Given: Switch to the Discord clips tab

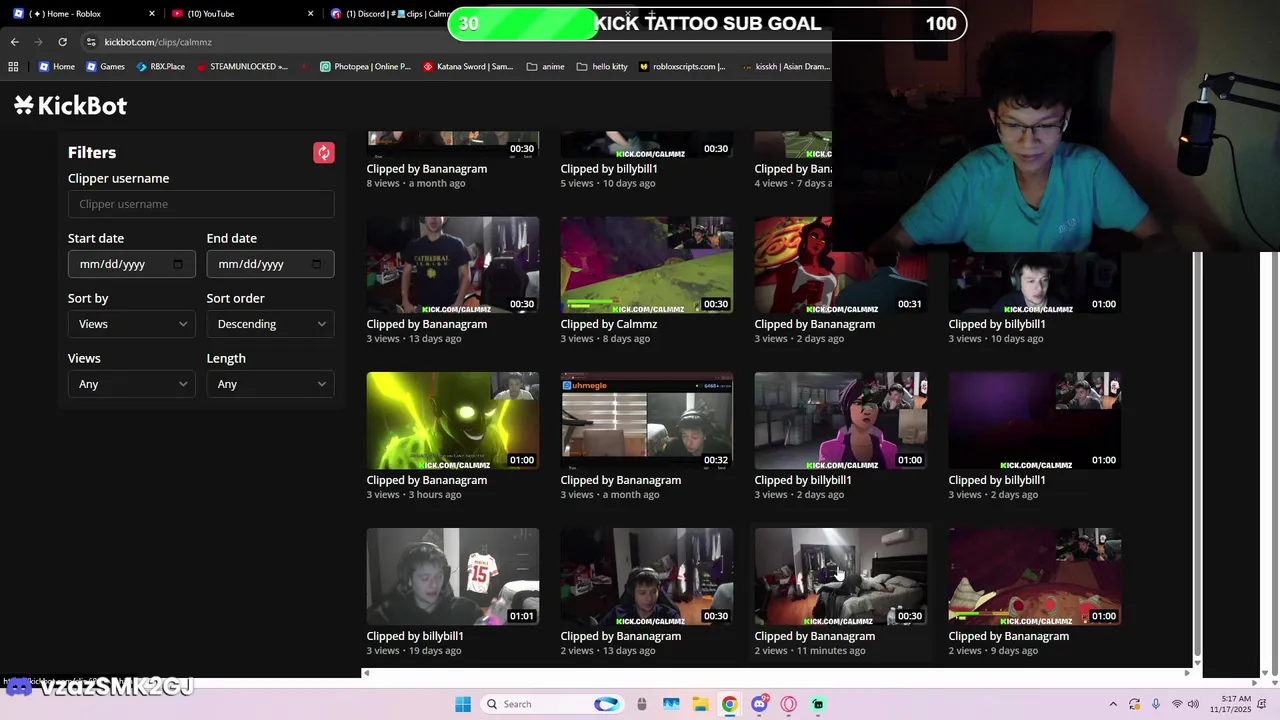Looking at the screenshot, I should pos(390,14).
